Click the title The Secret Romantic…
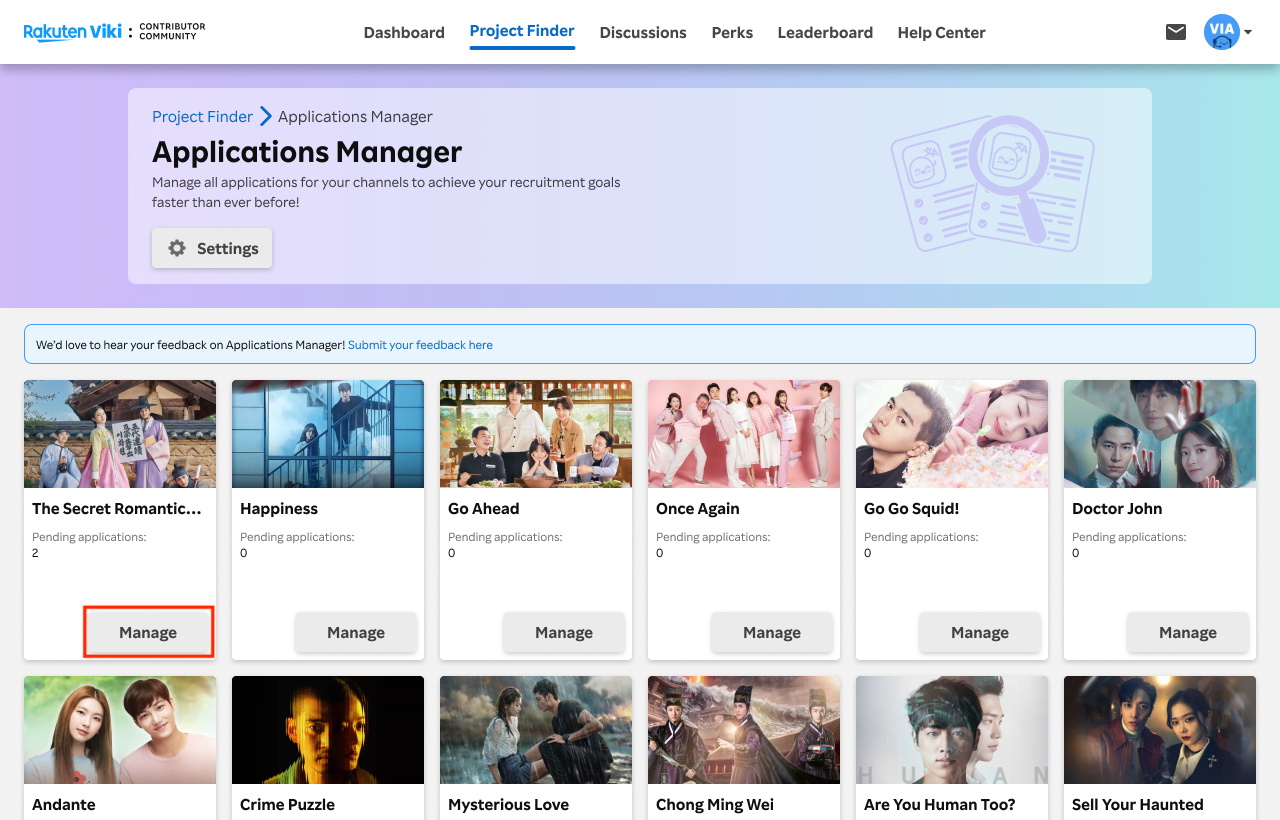Viewport: 1280px width, 820px height. tap(117, 508)
